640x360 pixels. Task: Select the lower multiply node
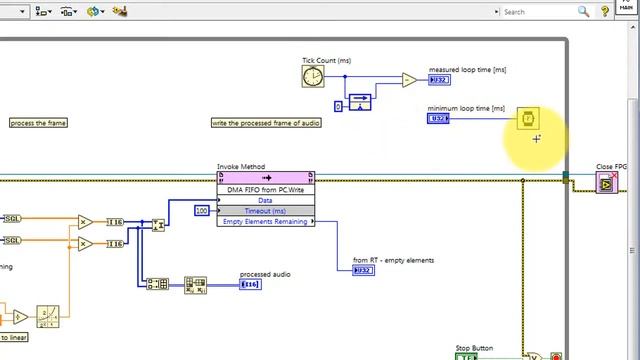pos(85,244)
